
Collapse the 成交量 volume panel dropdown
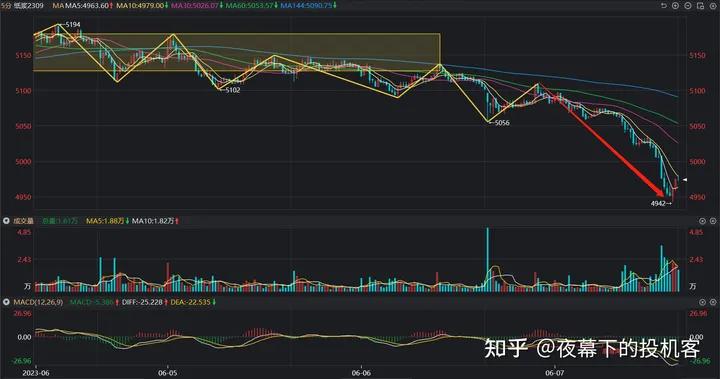6,221
